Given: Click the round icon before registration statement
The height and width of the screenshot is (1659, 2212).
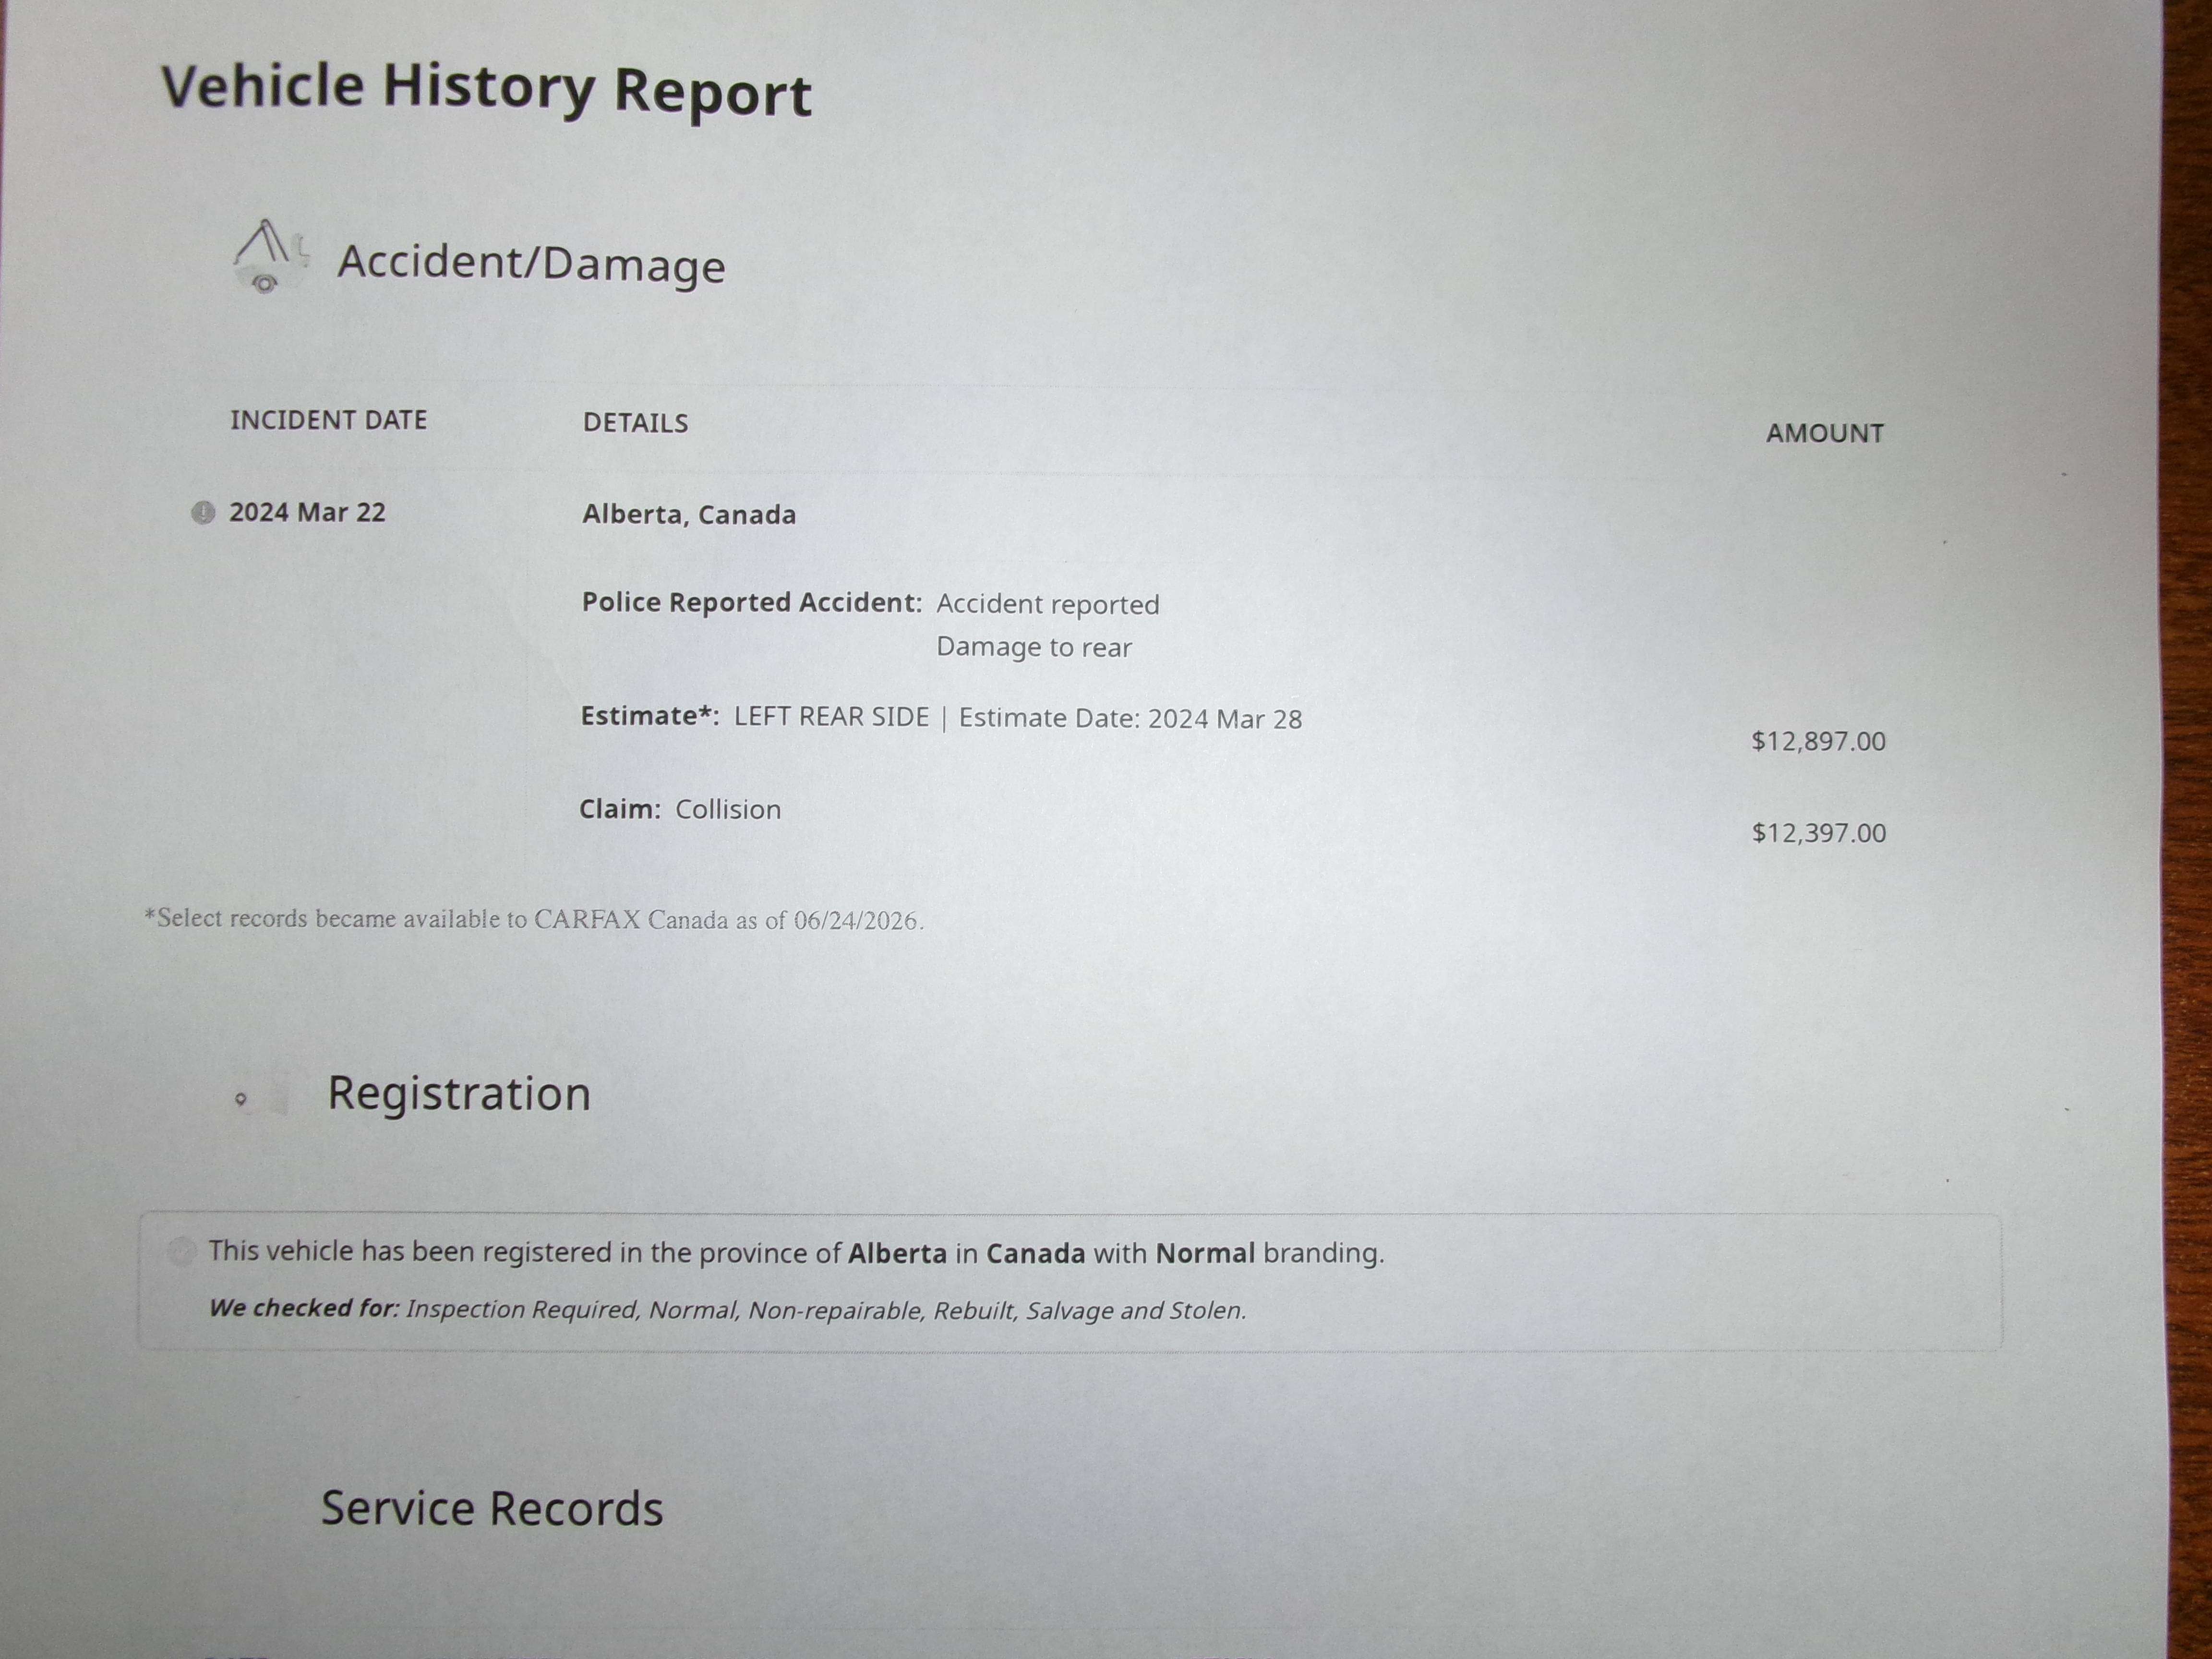Looking at the screenshot, I should click(x=181, y=1251).
